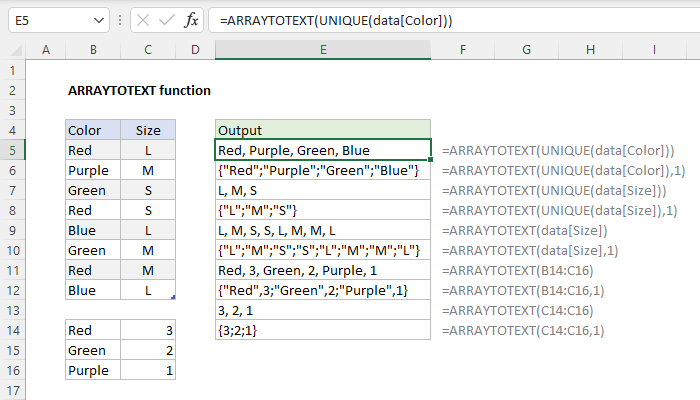
Task: Select all cells with corner triangle
Action: (16, 50)
